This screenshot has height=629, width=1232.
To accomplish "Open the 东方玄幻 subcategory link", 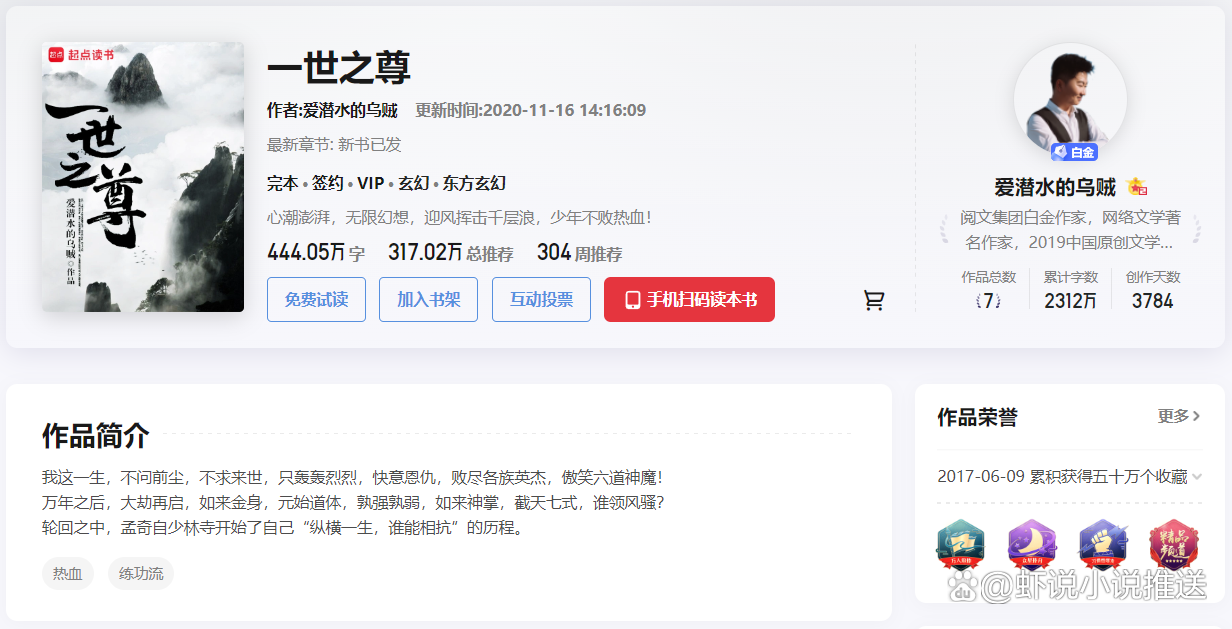I will coord(474,183).
